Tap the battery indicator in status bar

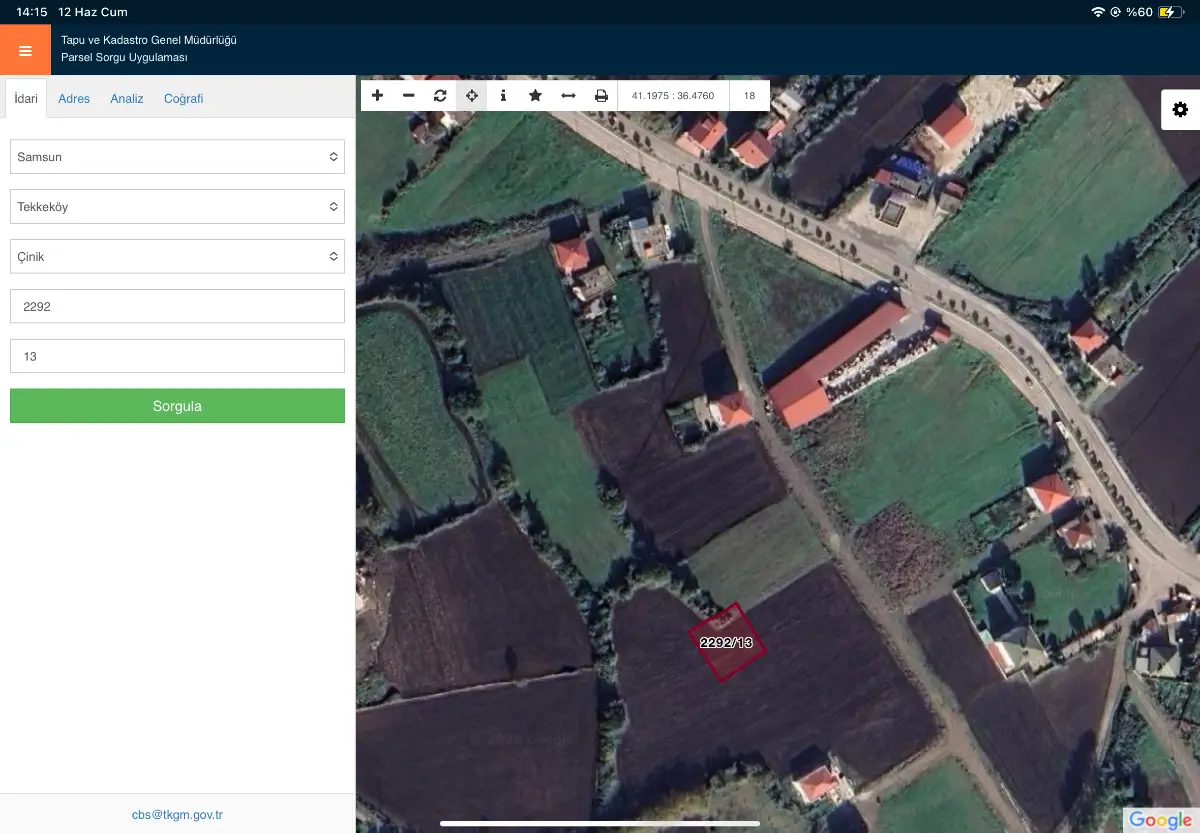coord(1170,12)
